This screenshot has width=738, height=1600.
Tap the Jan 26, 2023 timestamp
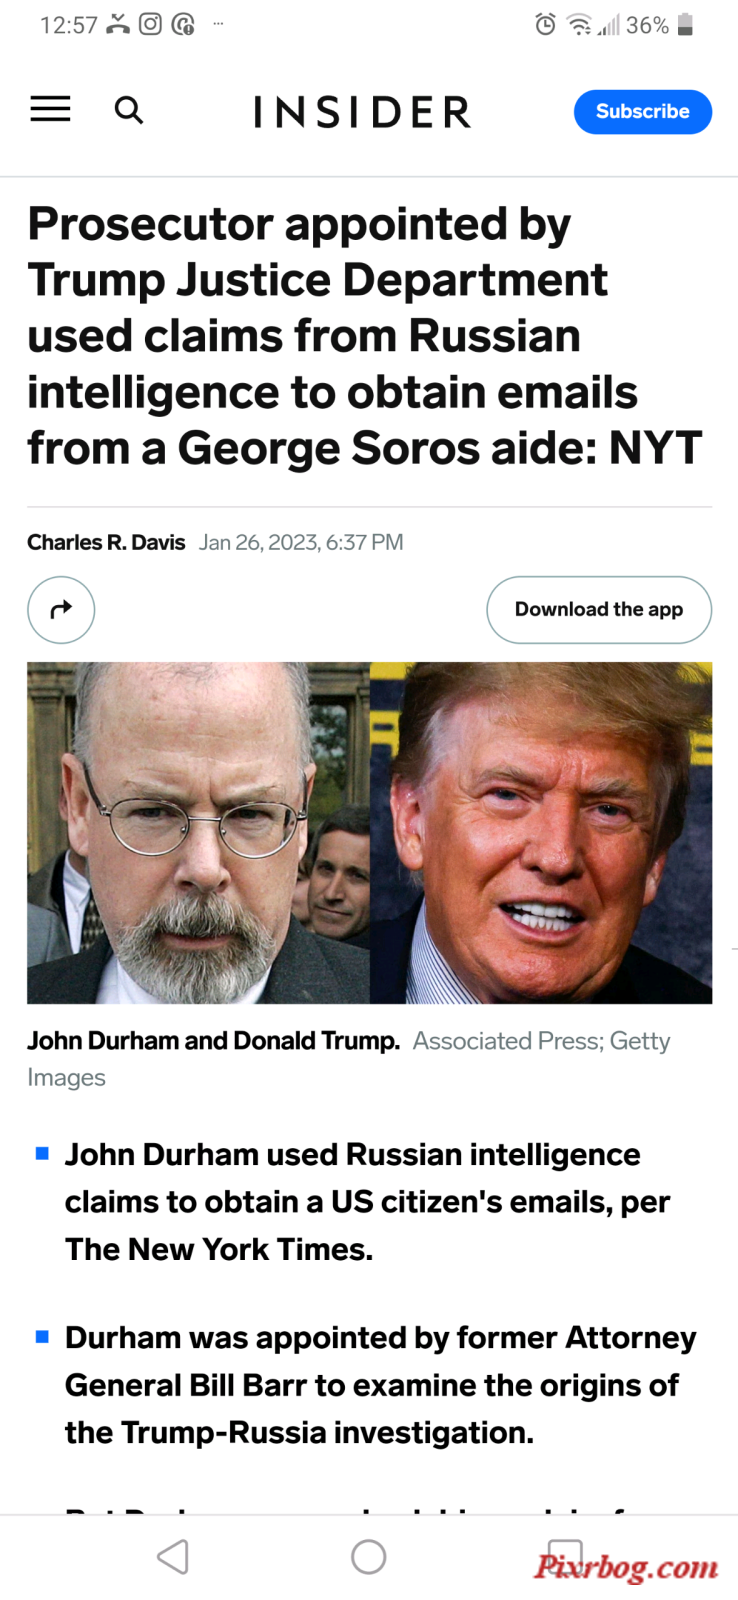pyautogui.click(x=301, y=542)
